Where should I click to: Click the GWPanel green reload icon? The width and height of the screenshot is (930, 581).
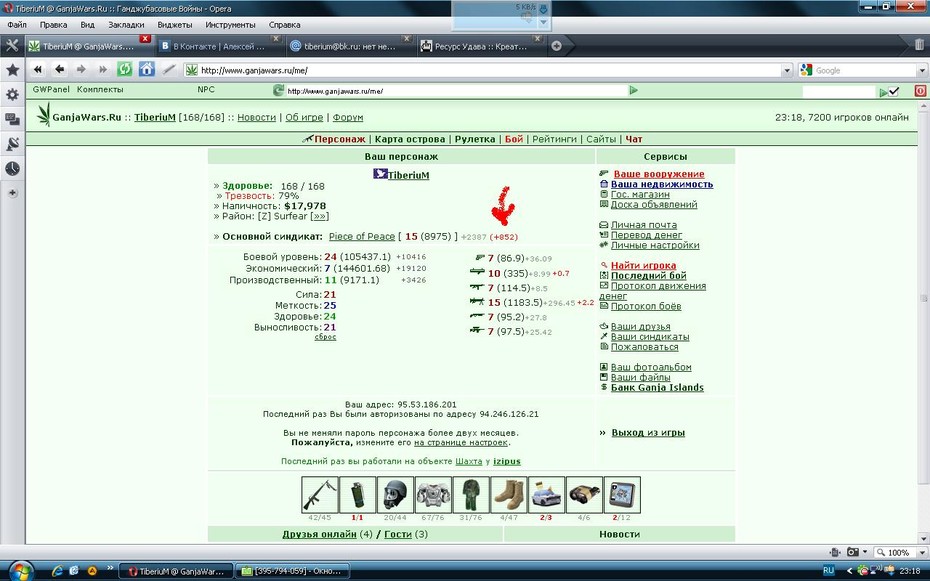coord(278,90)
